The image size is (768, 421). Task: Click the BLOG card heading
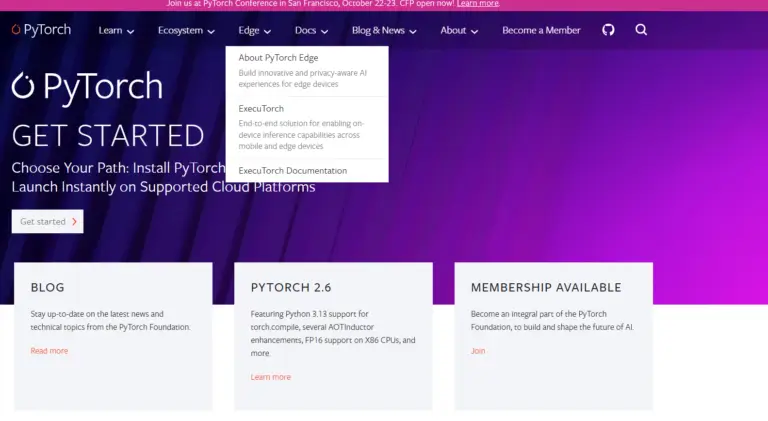pyautogui.click(x=48, y=288)
